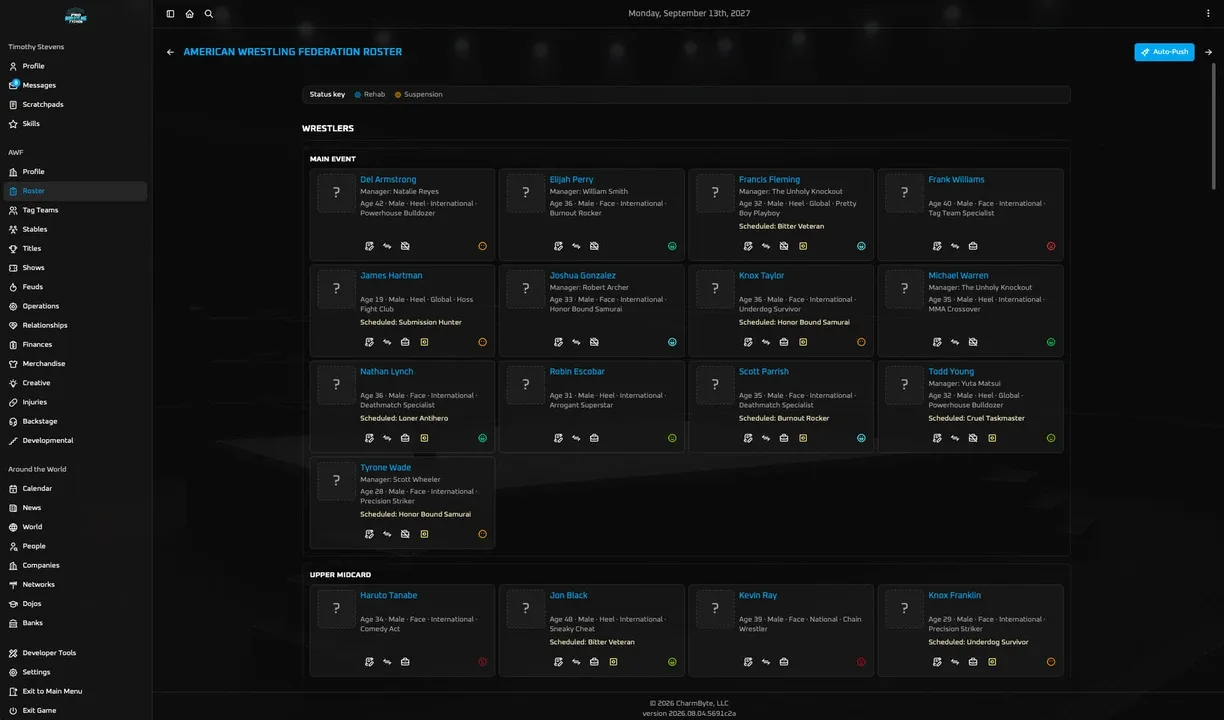
Task: Click Todd Young's portrait placeholder
Action: click(904, 384)
